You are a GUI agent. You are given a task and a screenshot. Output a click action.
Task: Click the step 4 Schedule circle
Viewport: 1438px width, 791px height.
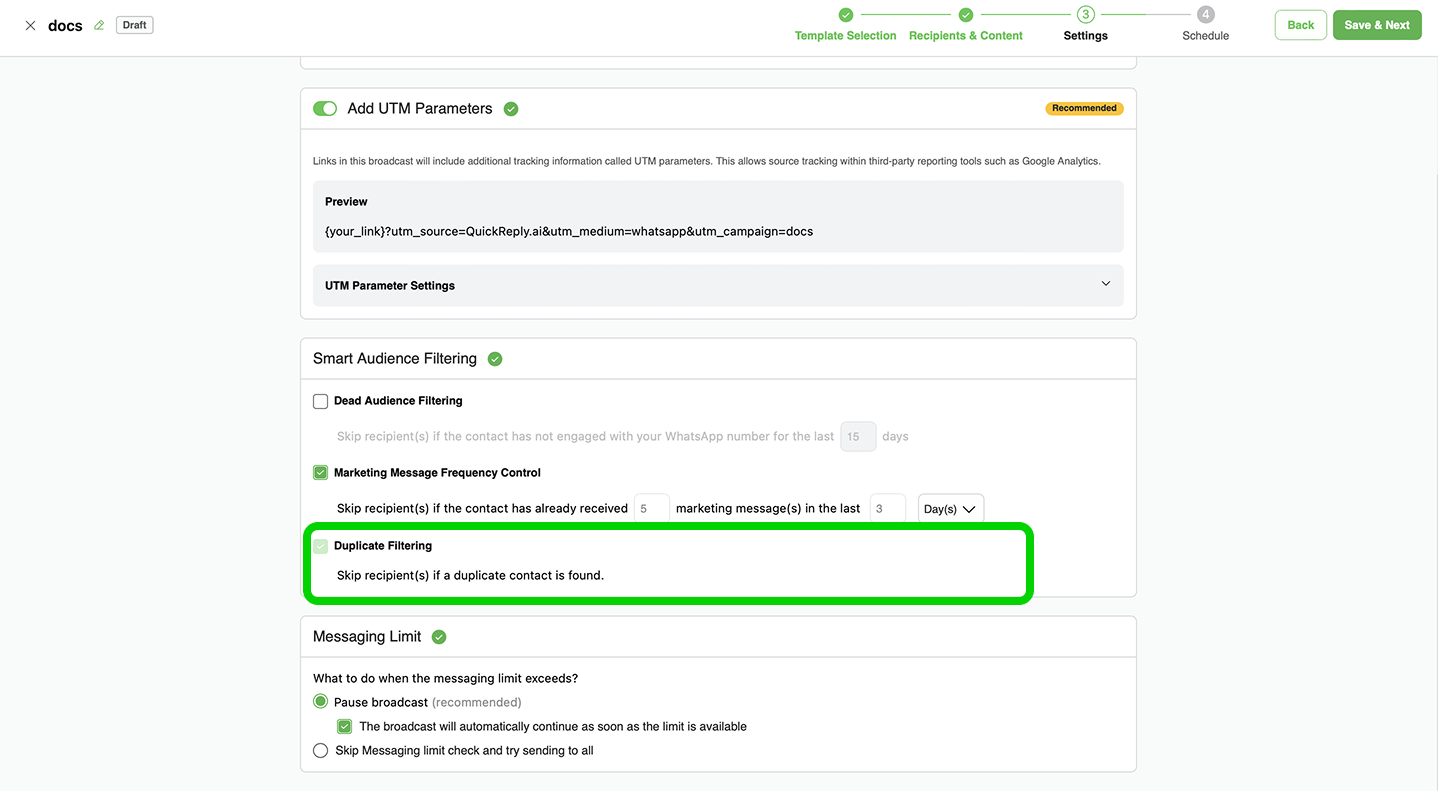point(1206,15)
